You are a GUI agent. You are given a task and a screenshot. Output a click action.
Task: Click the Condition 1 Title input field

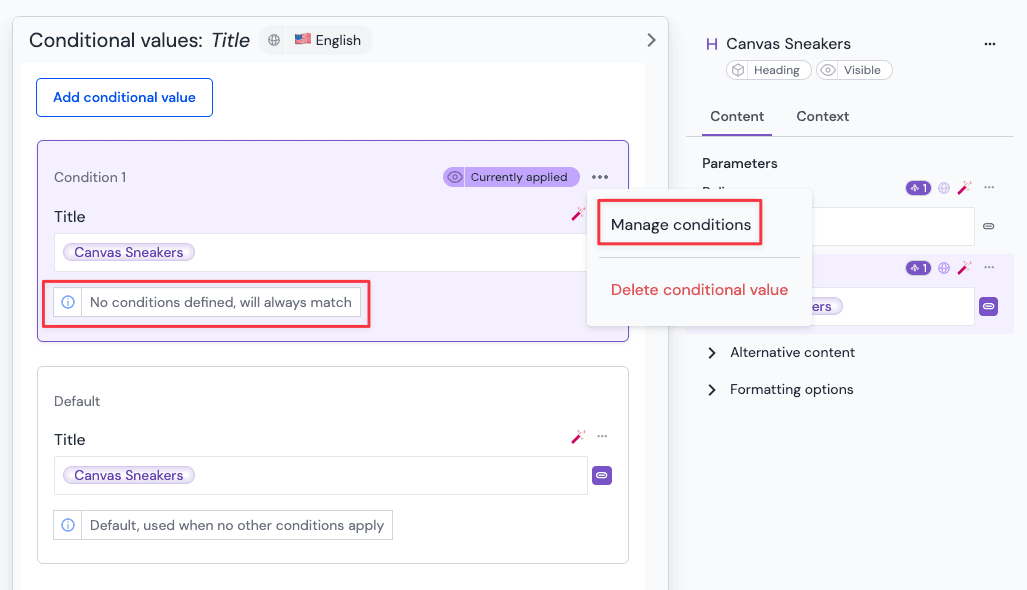[x=320, y=252]
